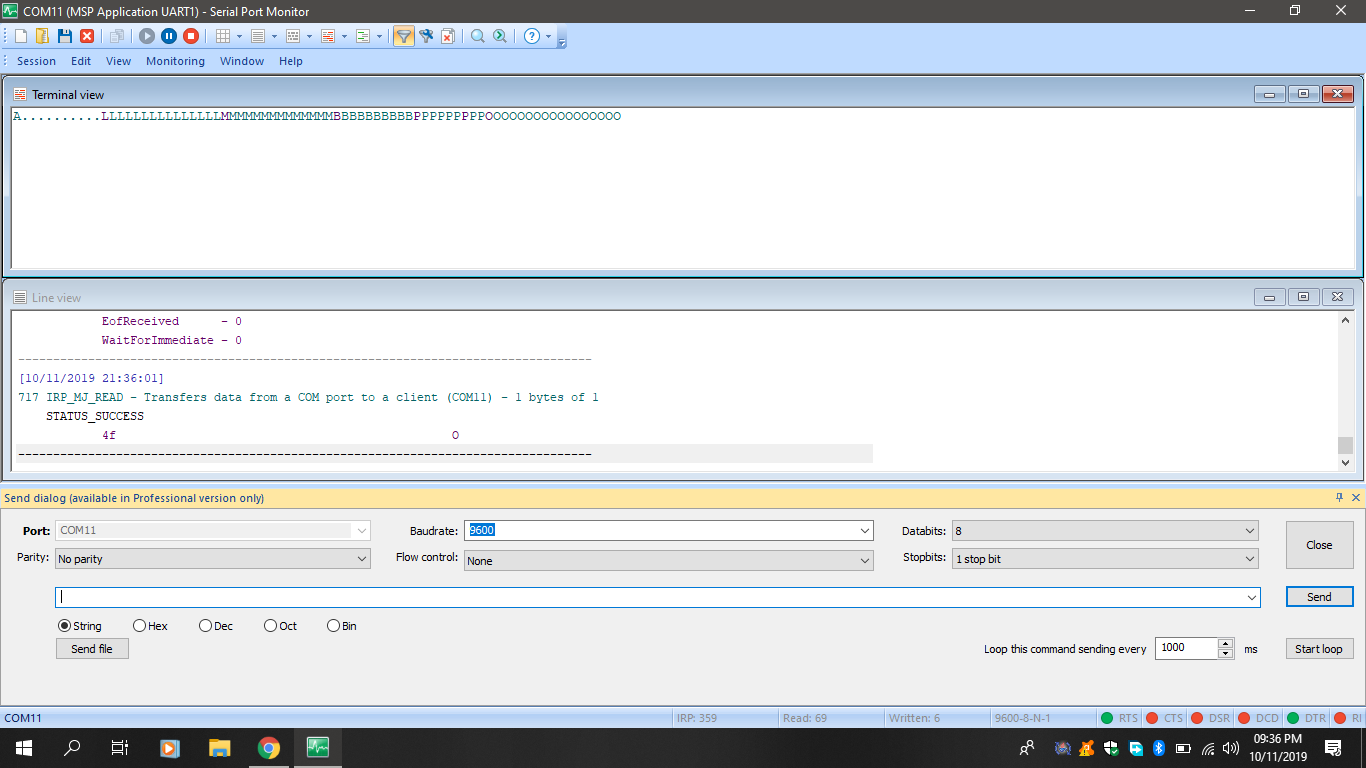Select the Hex radio button

[139, 626]
